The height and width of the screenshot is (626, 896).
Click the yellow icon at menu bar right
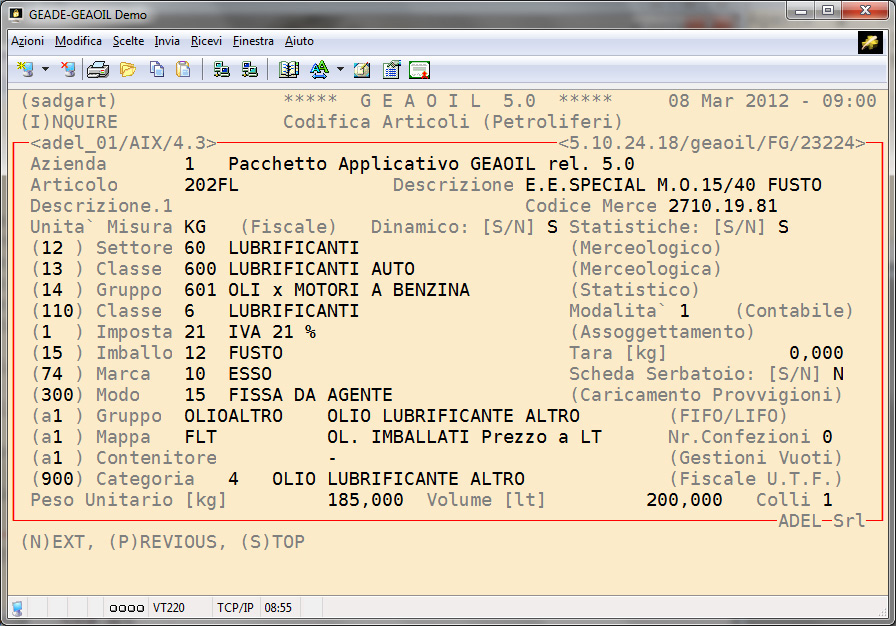click(869, 42)
